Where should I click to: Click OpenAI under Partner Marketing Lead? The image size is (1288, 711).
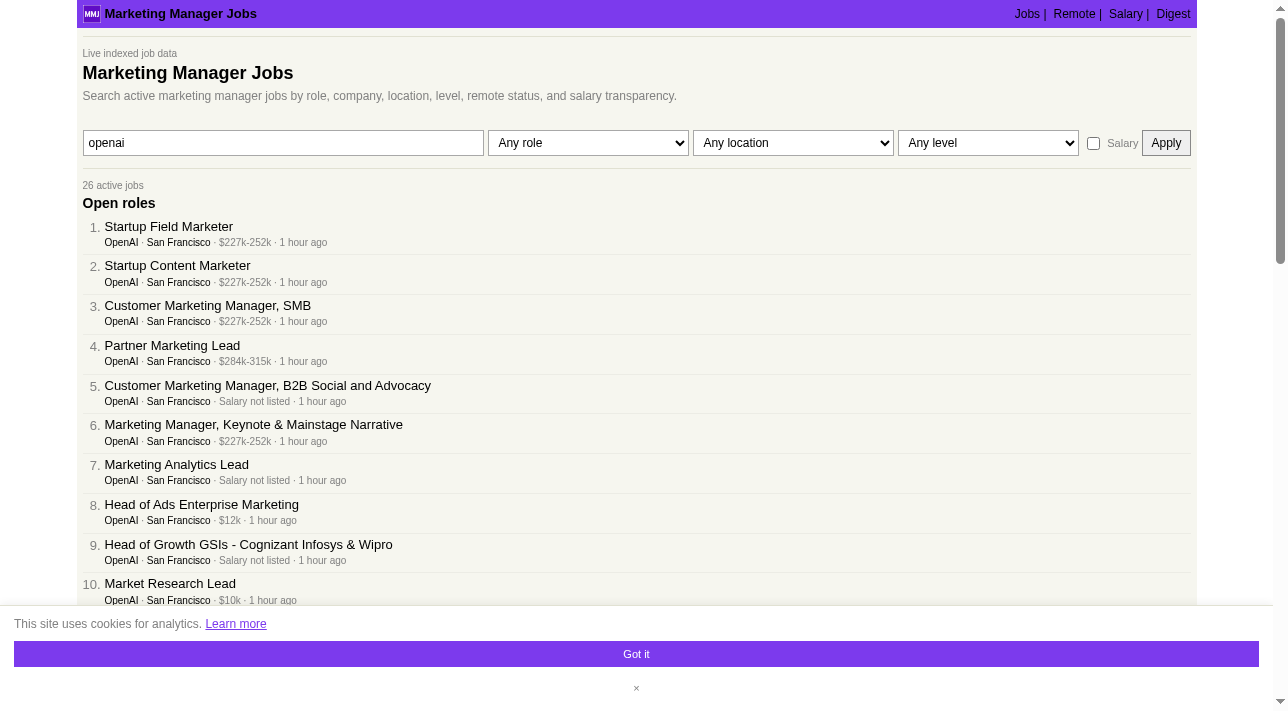pyautogui.click(x=121, y=362)
